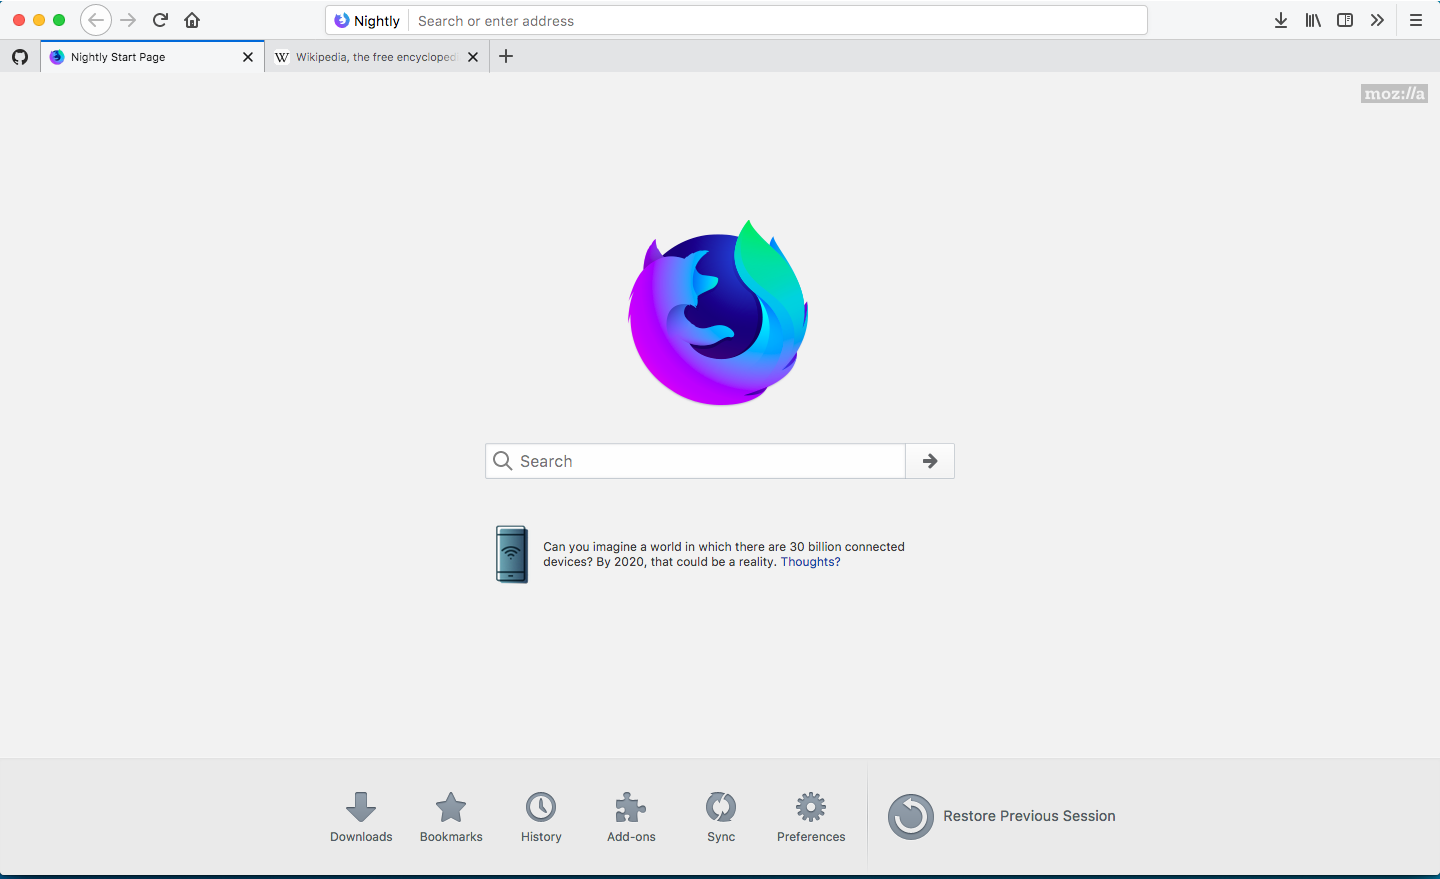Screen dimensions: 1440x879
Task: Click the Nightly label in address bar
Action: [377, 21]
